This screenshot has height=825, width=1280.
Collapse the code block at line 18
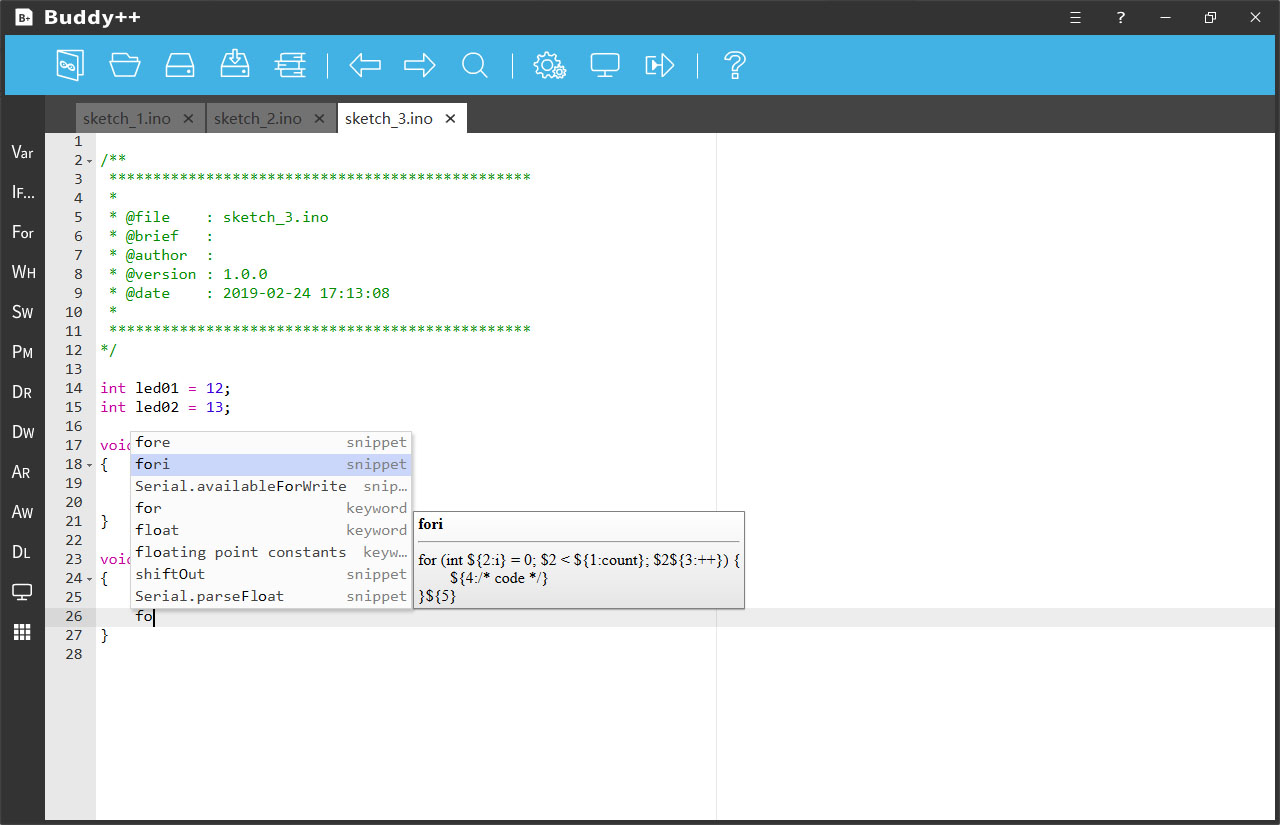[90, 465]
